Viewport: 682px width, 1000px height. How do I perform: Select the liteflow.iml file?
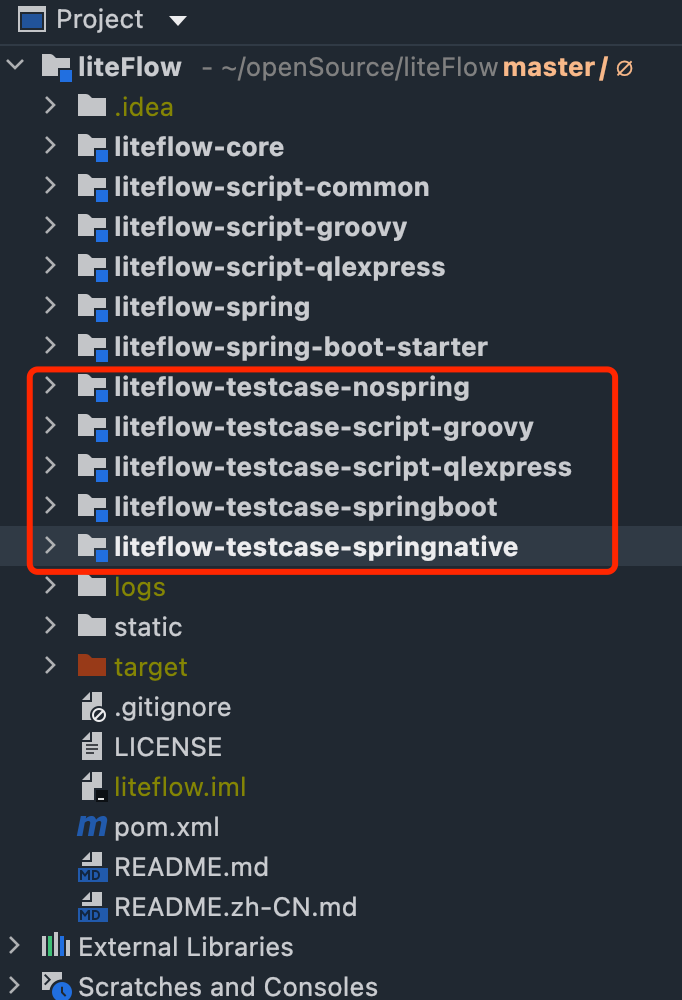pyautogui.click(x=180, y=787)
